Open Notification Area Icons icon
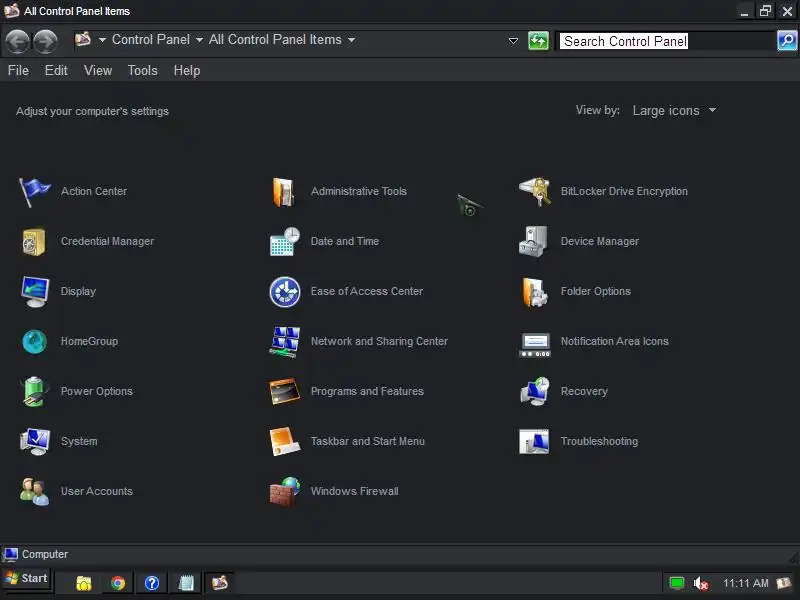 (534, 345)
